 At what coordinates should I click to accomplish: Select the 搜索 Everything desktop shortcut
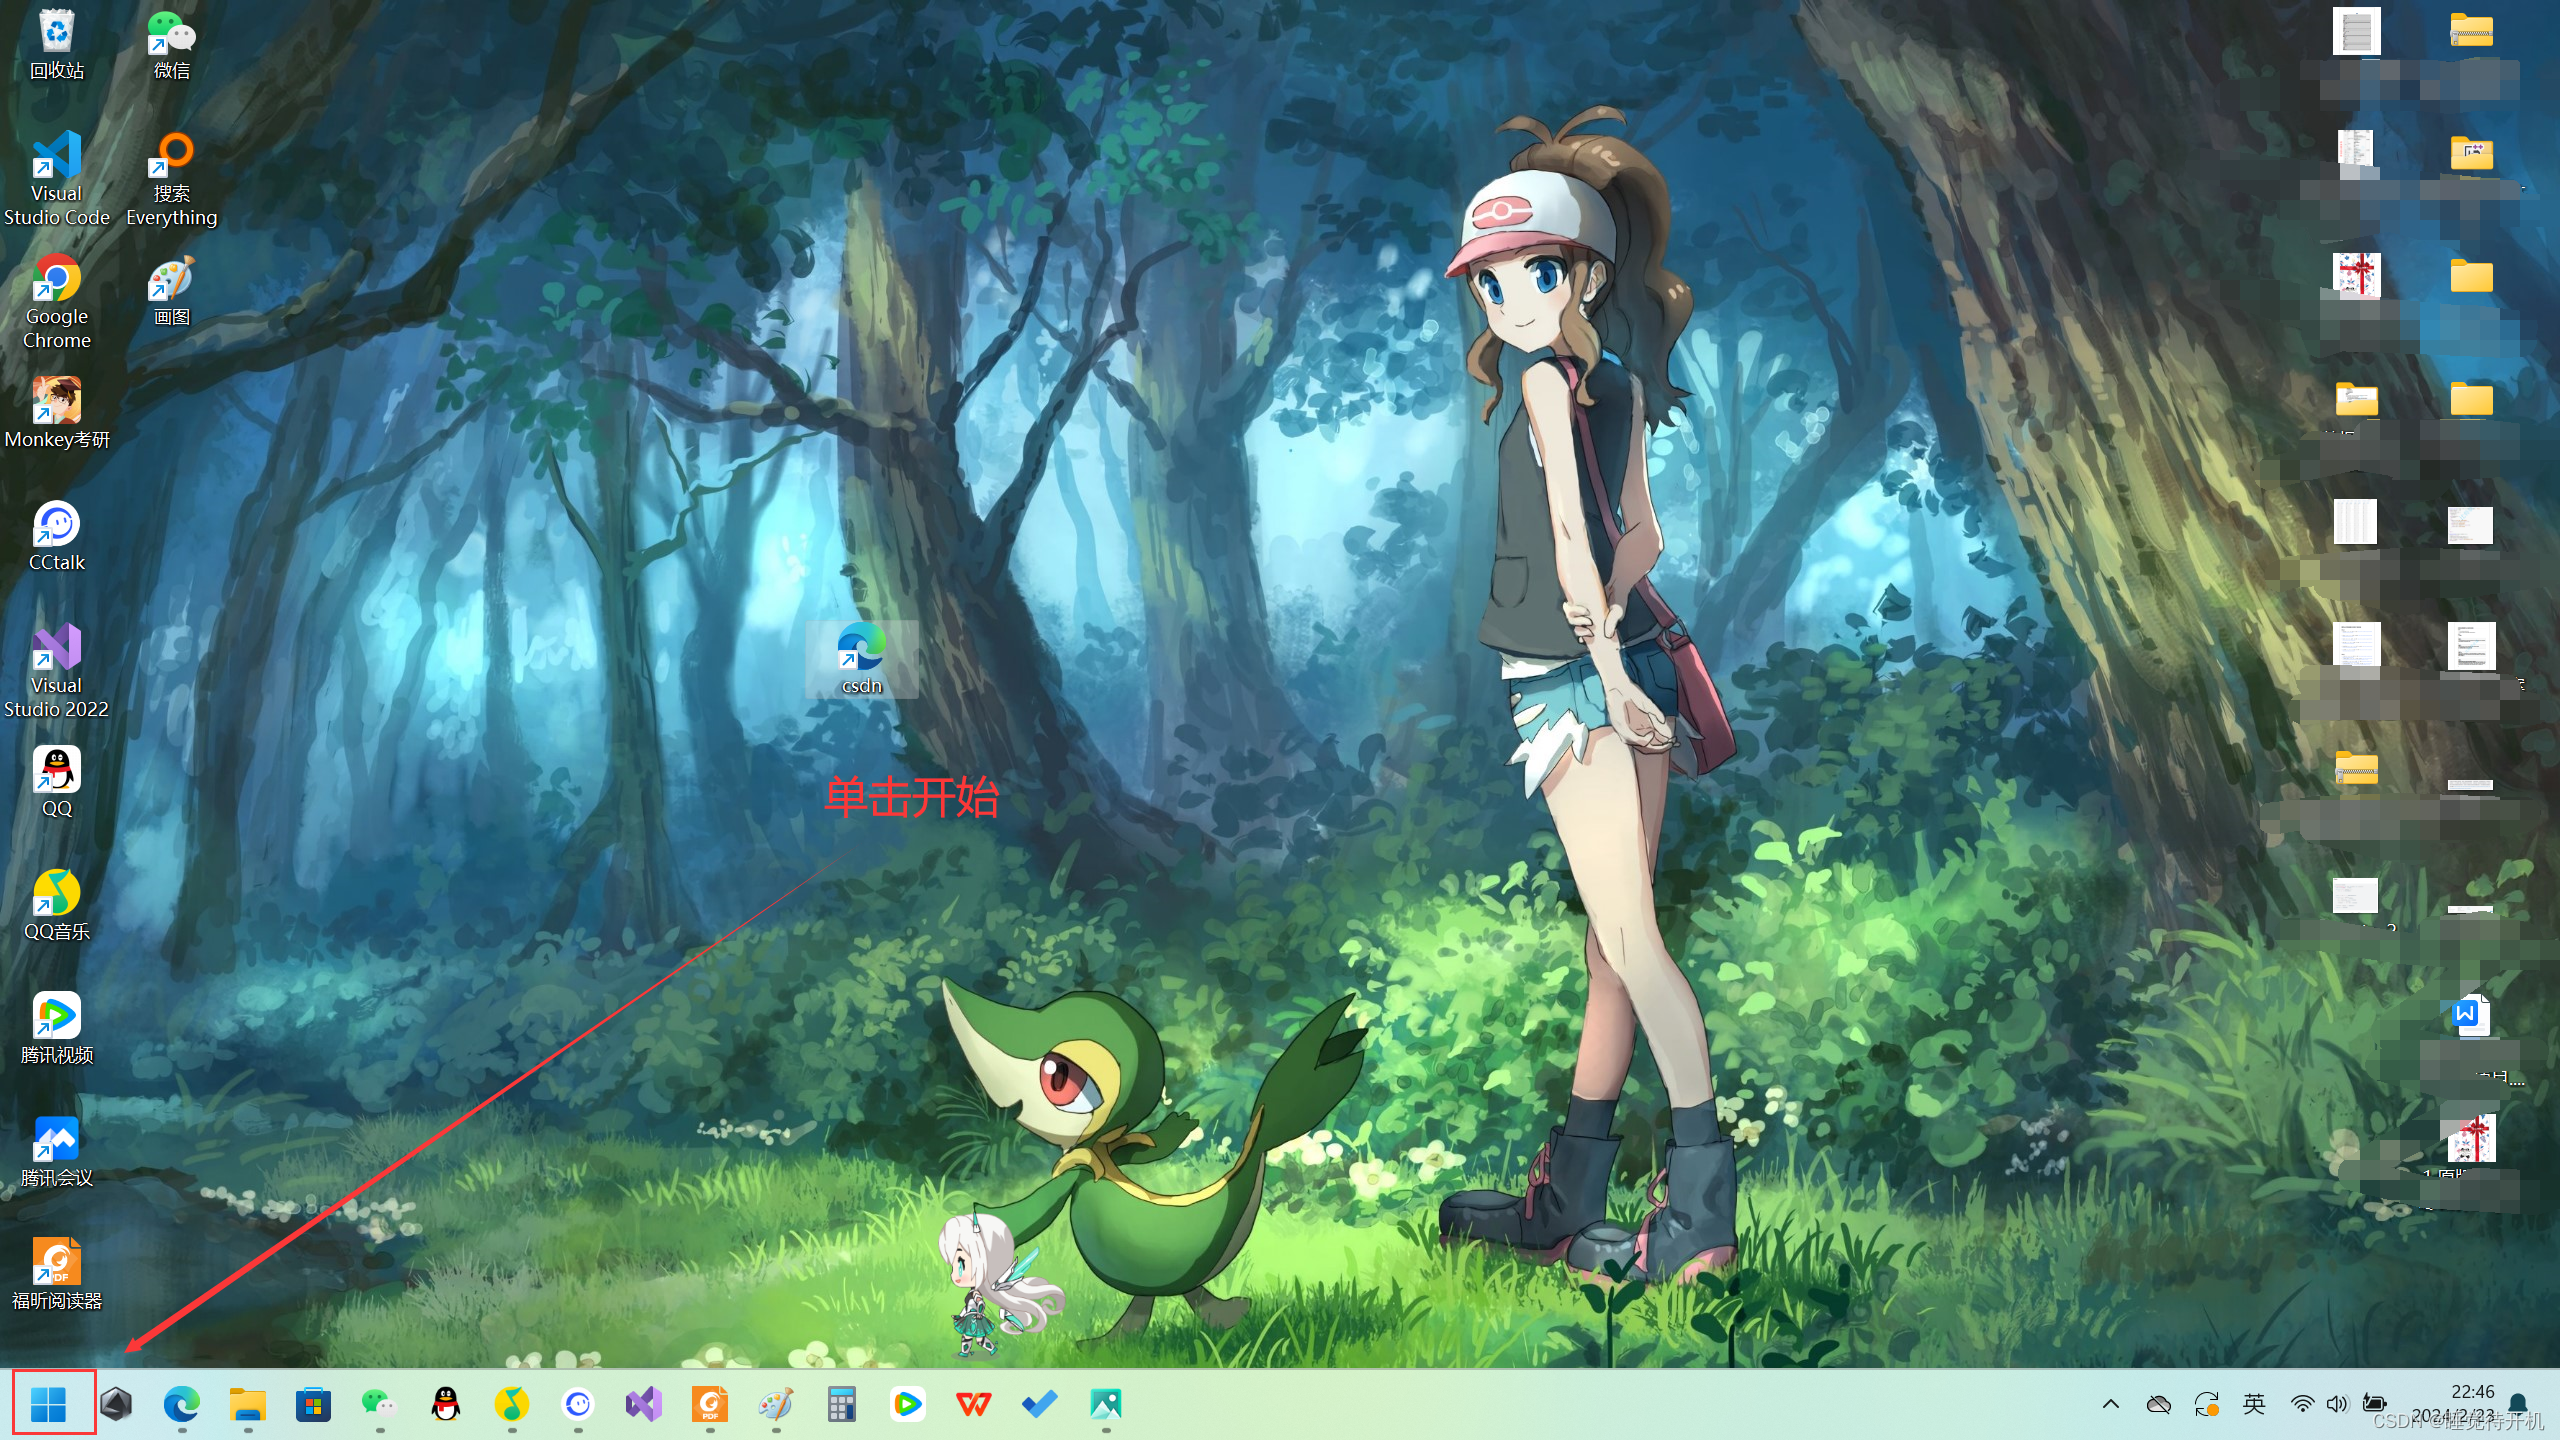point(172,179)
